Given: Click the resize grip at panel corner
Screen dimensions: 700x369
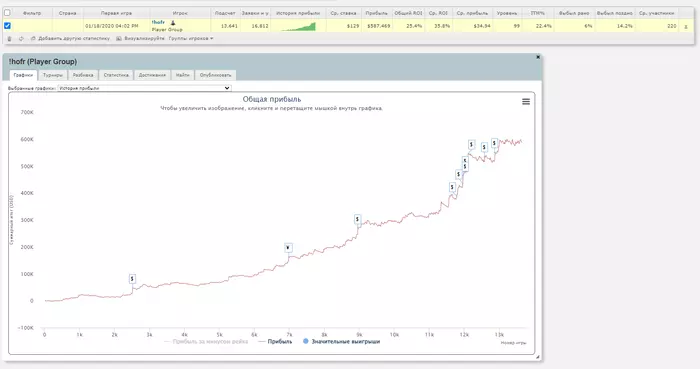Looking at the screenshot, I should tap(538, 357).
